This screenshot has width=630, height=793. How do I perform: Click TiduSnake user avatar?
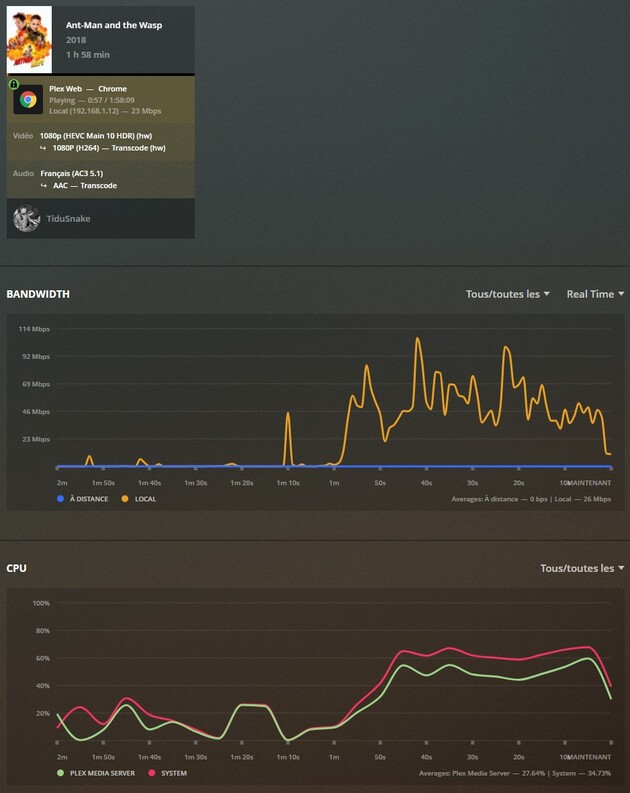pyautogui.click(x=26, y=218)
